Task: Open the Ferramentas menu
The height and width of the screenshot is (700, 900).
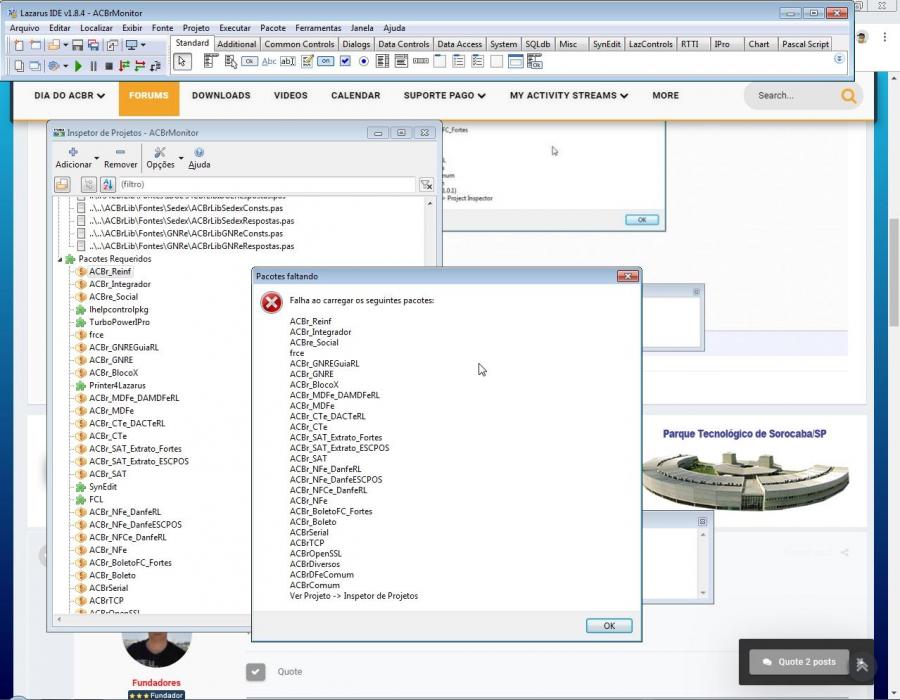Action: click(x=318, y=28)
